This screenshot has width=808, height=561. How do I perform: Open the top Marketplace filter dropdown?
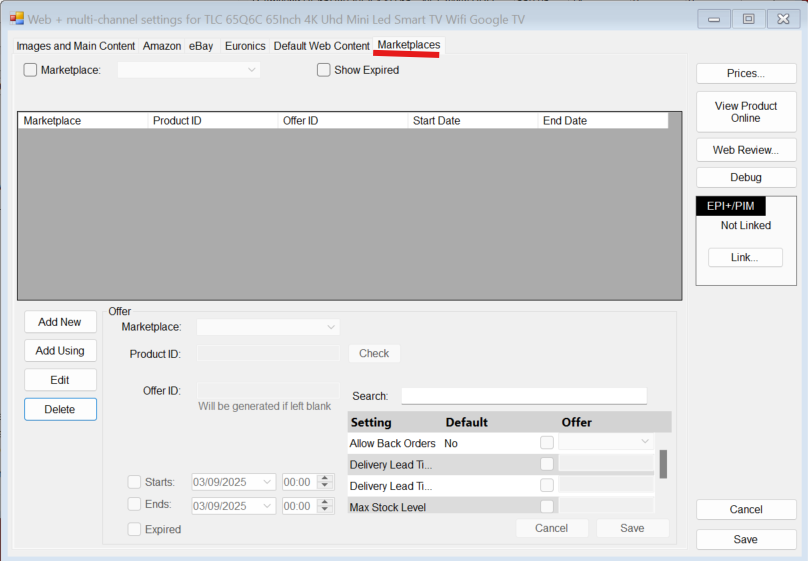pyautogui.click(x=251, y=70)
